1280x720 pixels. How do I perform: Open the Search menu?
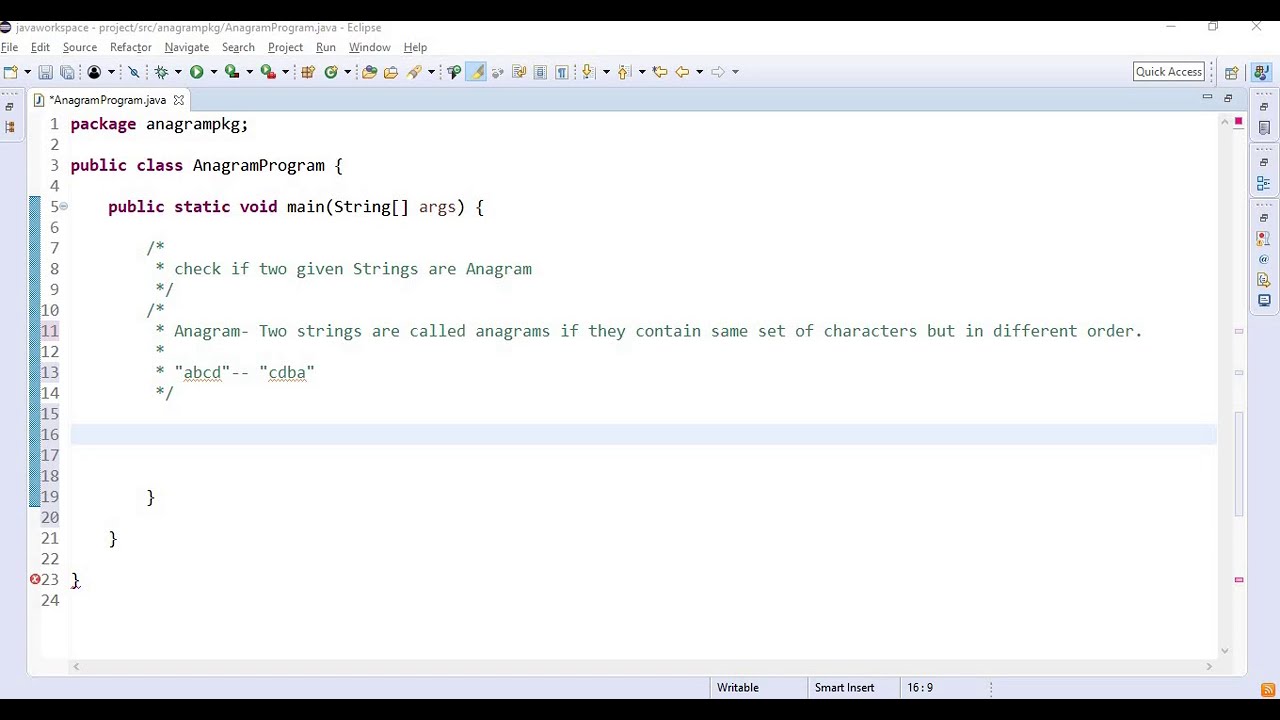click(238, 47)
